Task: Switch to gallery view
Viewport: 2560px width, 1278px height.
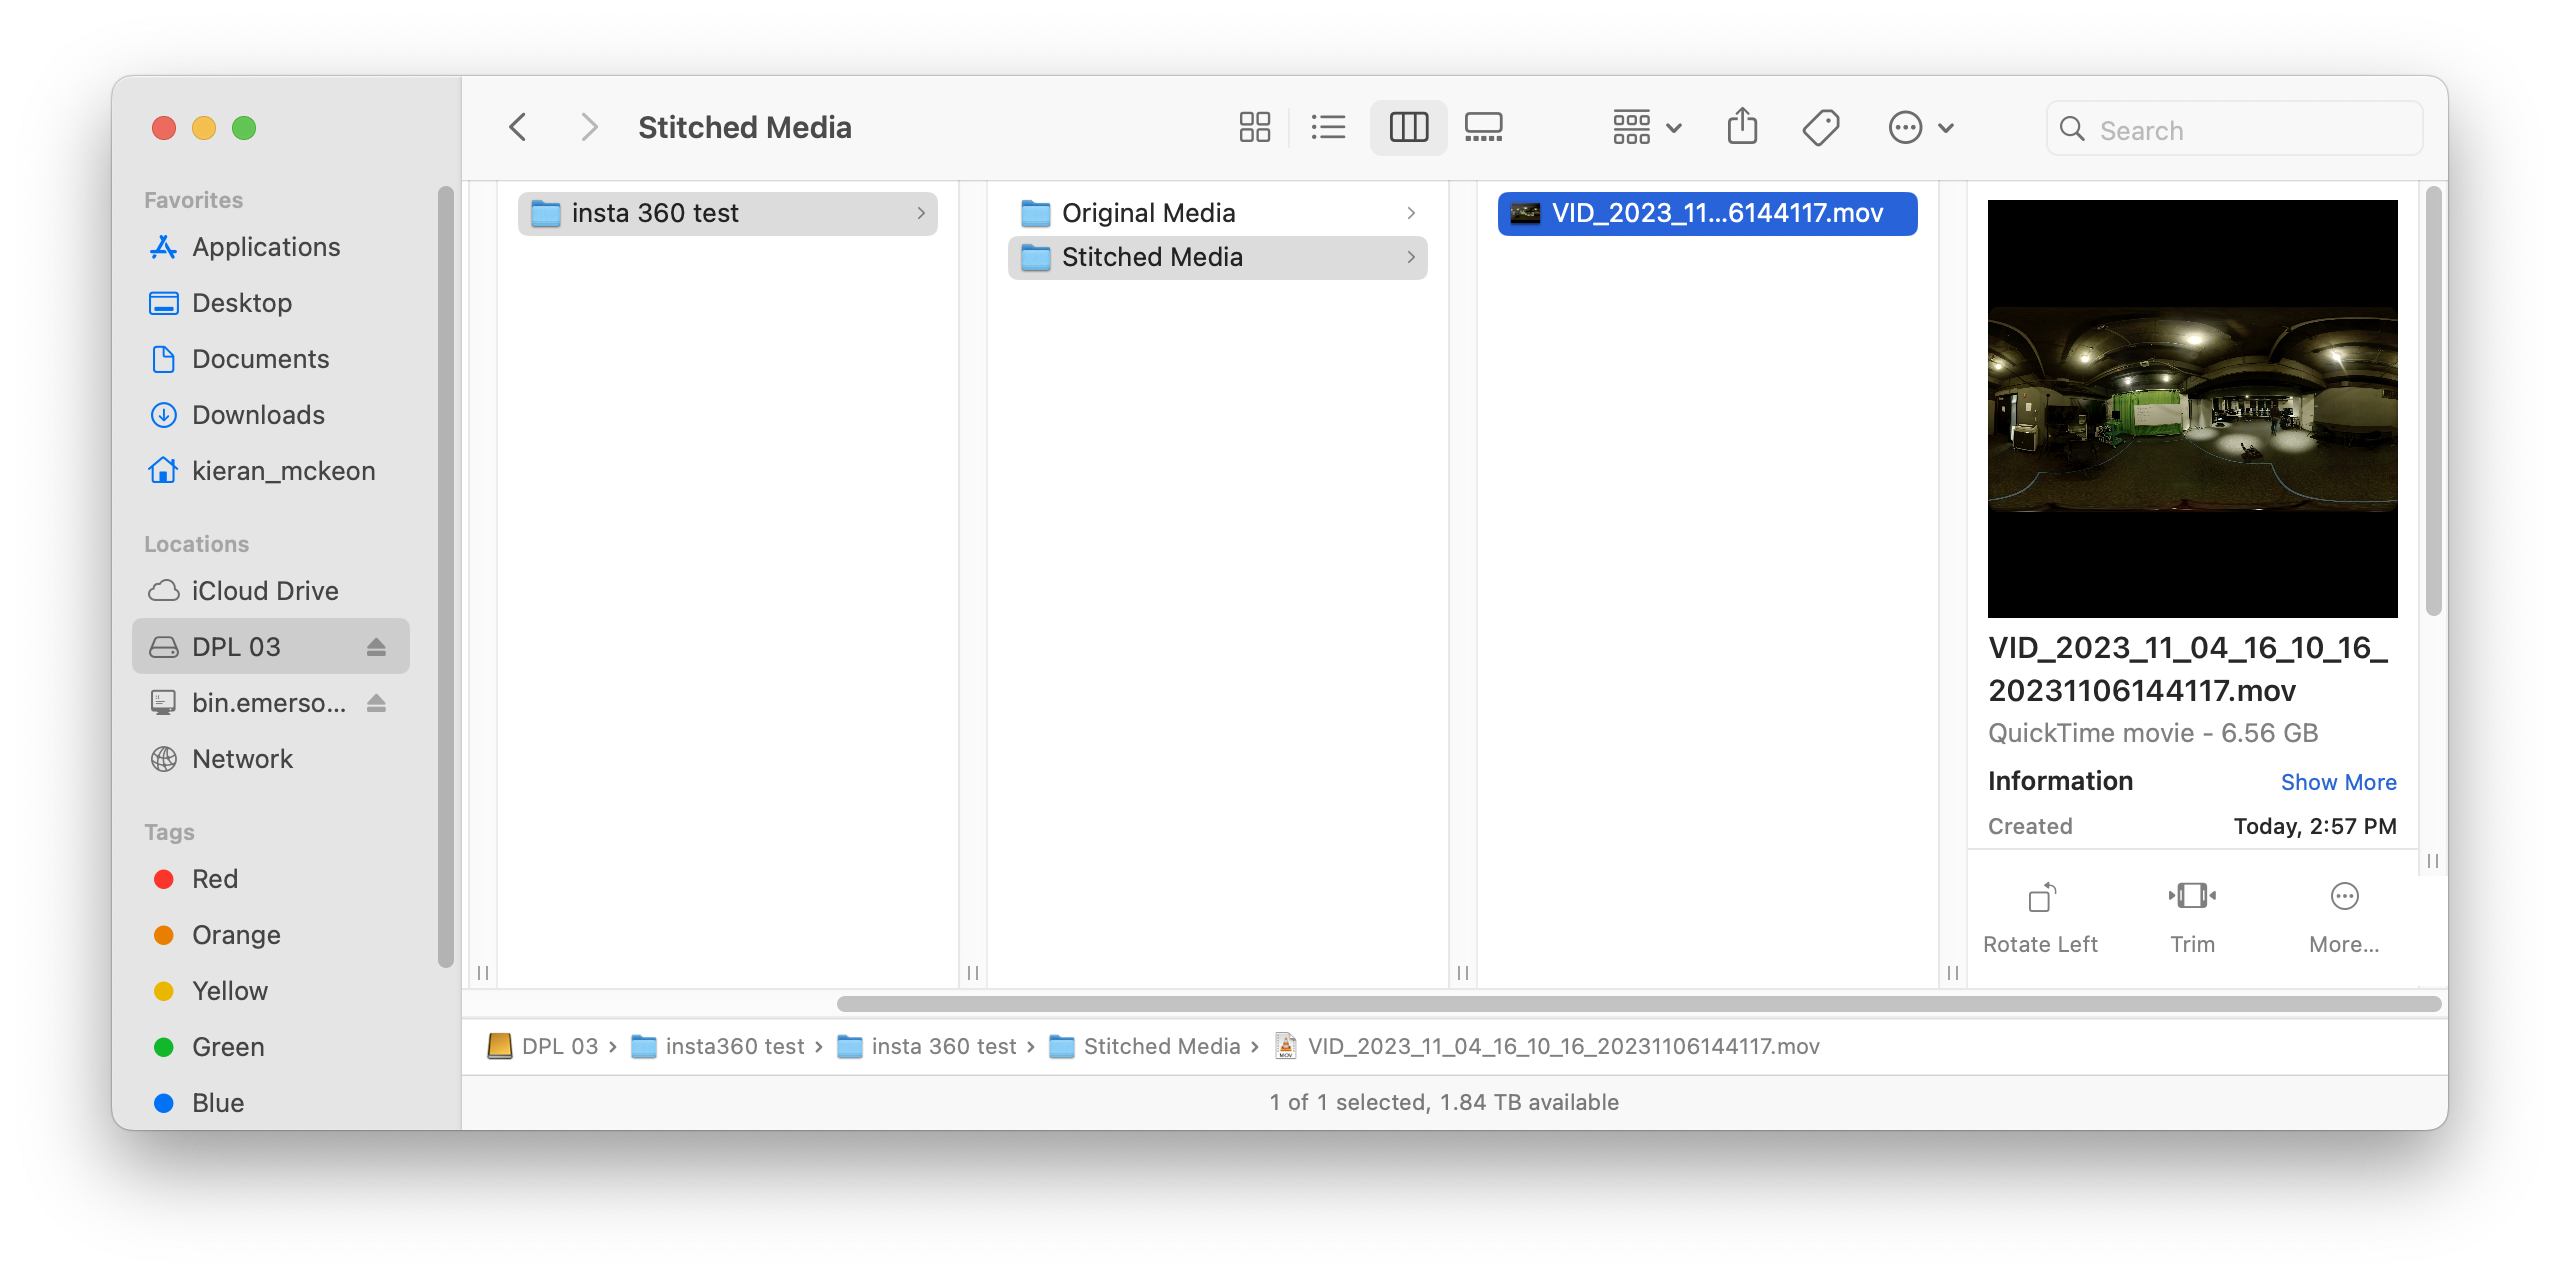Action: [1483, 128]
